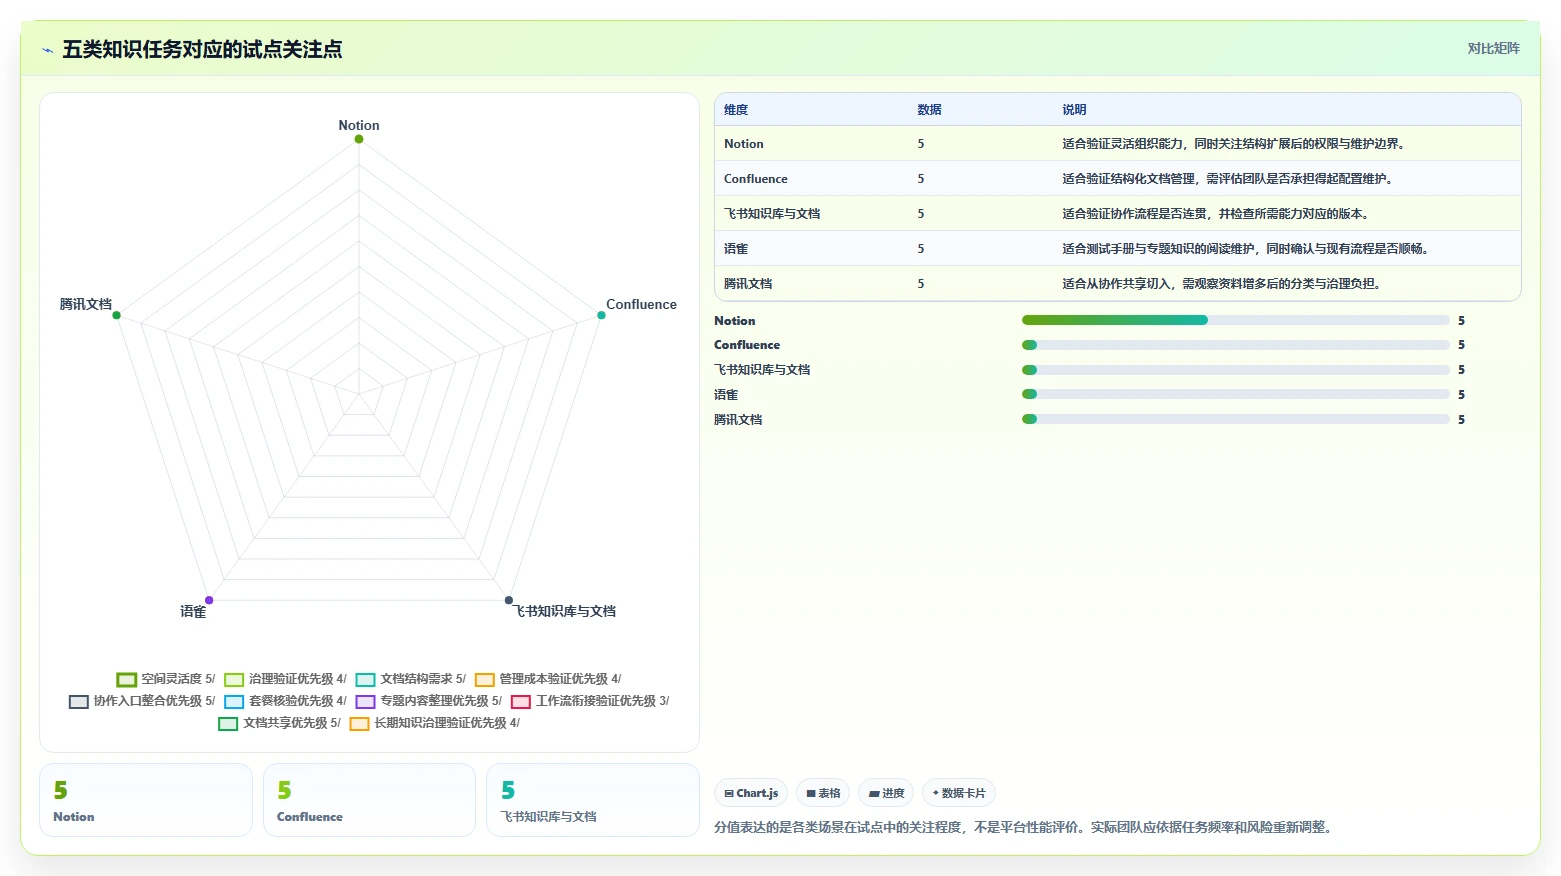The height and width of the screenshot is (876, 1561).
Task: Toggle the 工作流衔接验证优先级 legend series
Action: pyautogui.click(x=590, y=701)
